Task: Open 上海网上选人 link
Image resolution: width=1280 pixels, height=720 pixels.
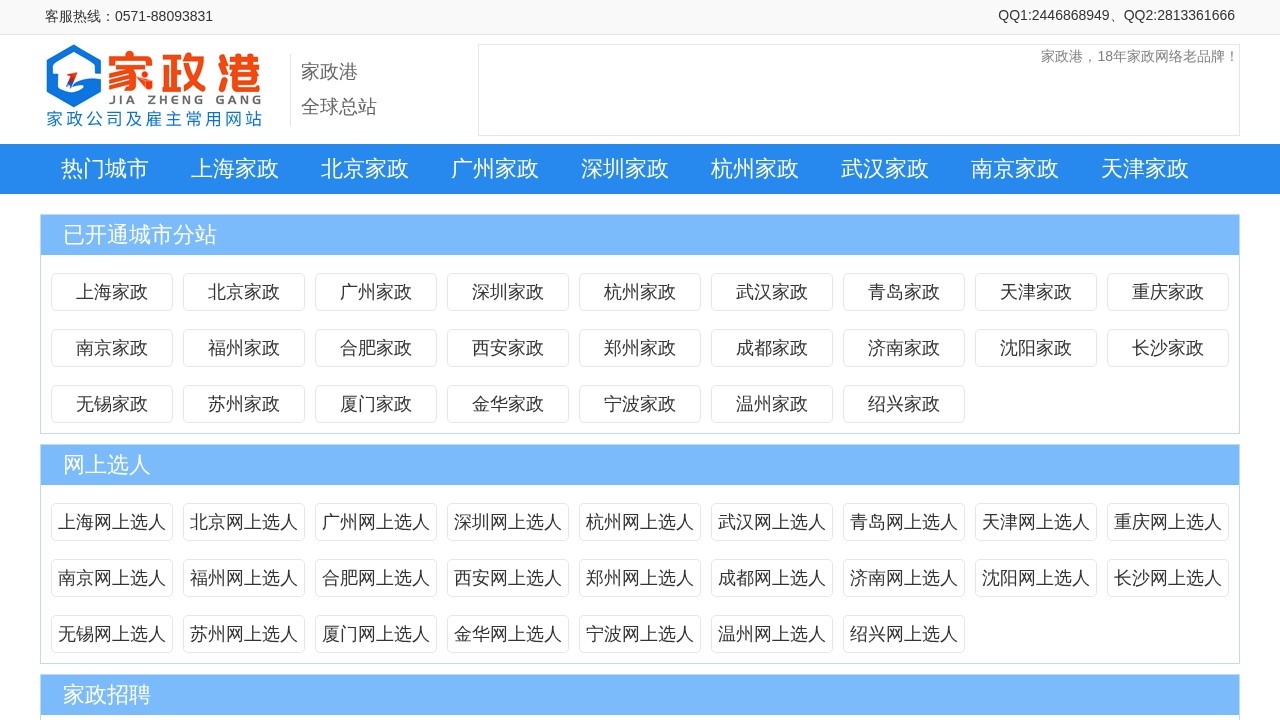Action: [x=112, y=522]
